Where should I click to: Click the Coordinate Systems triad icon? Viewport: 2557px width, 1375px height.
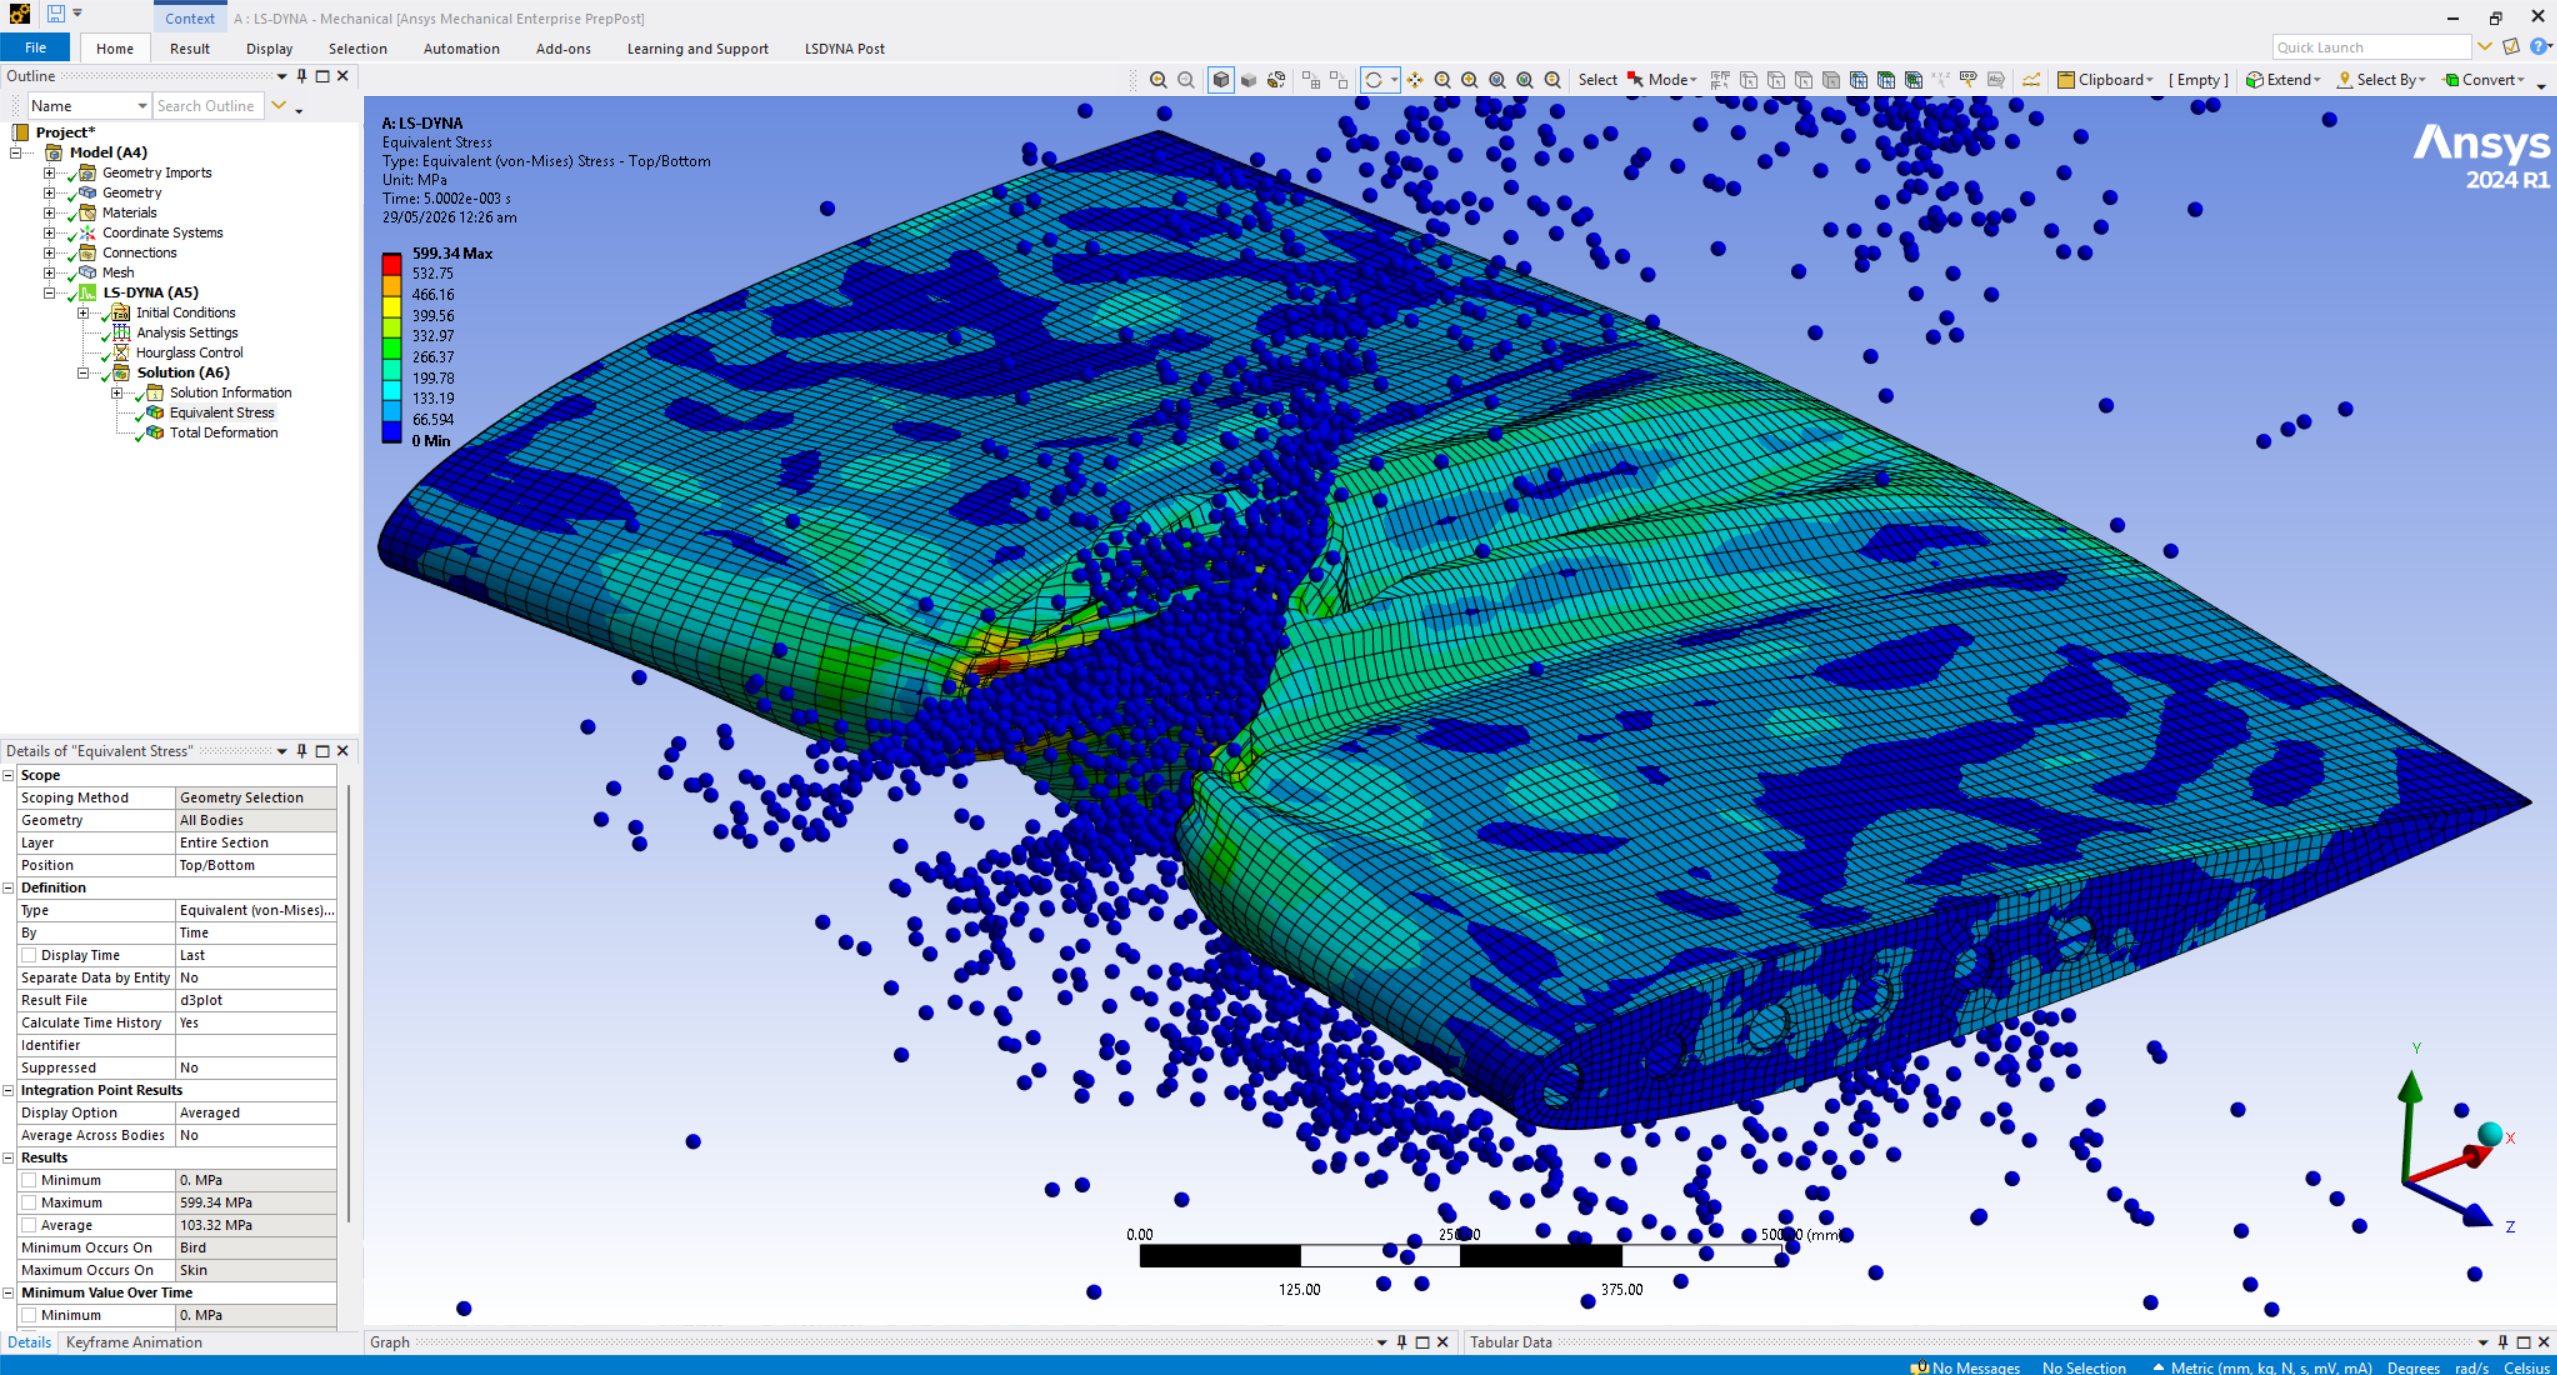pyautogui.click(x=88, y=232)
